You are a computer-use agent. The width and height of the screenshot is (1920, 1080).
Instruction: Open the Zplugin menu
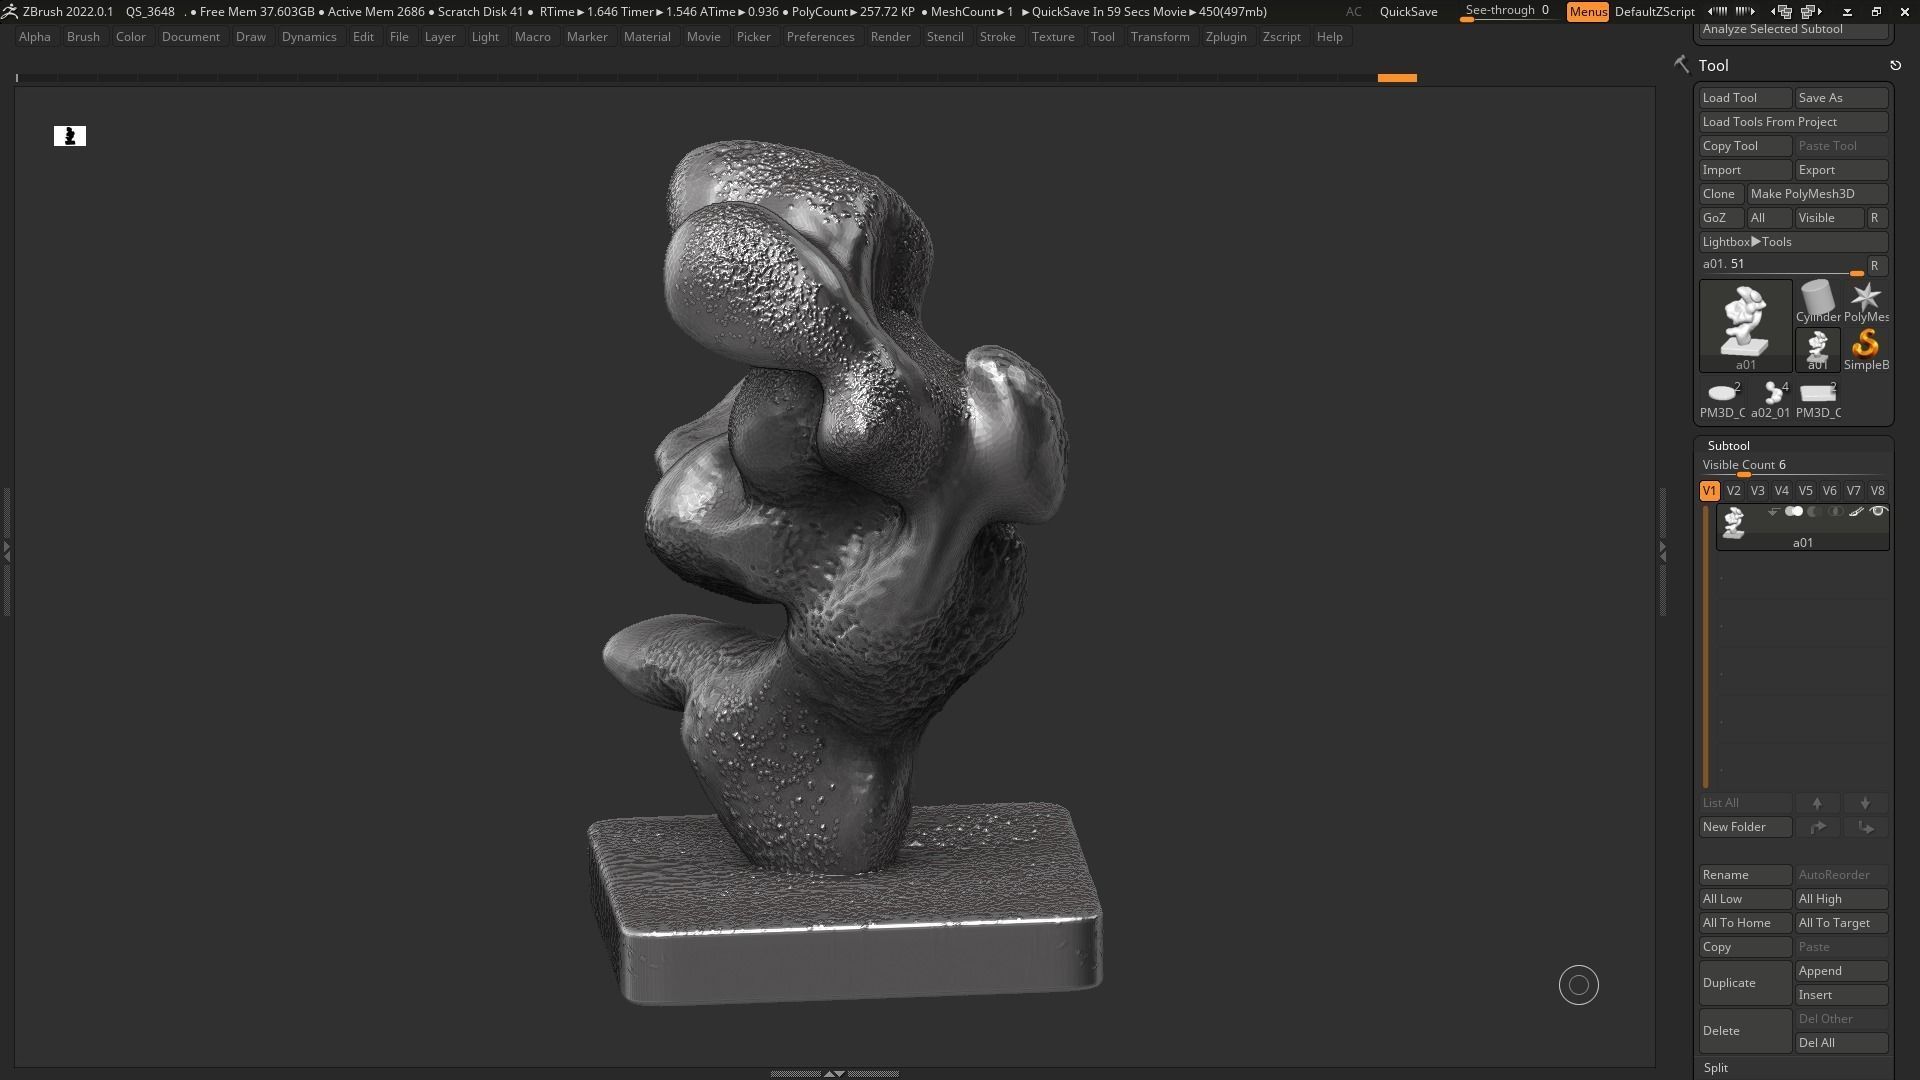point(1226,37)
